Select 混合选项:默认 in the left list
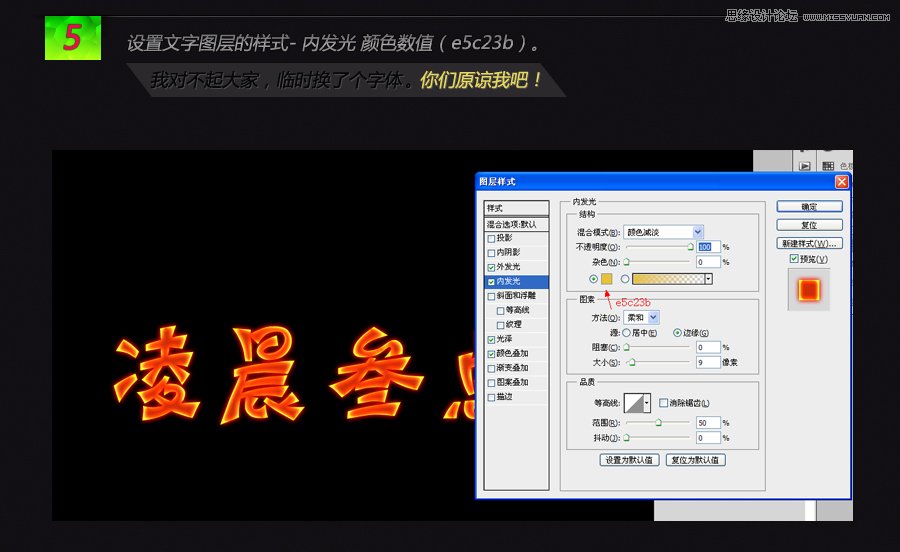900x552 pixels. (517, 224)
